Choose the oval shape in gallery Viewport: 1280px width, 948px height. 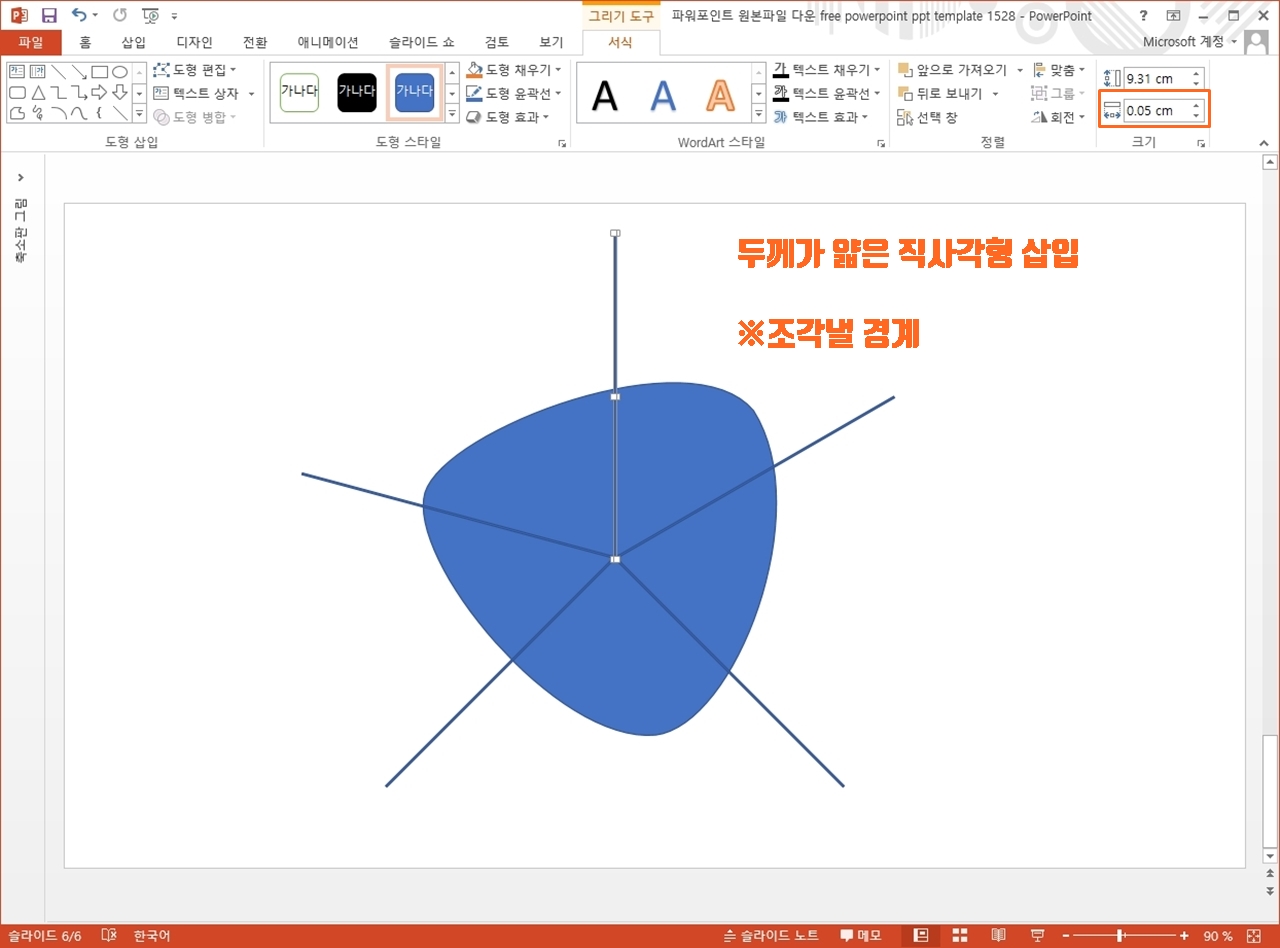(119, 71)
